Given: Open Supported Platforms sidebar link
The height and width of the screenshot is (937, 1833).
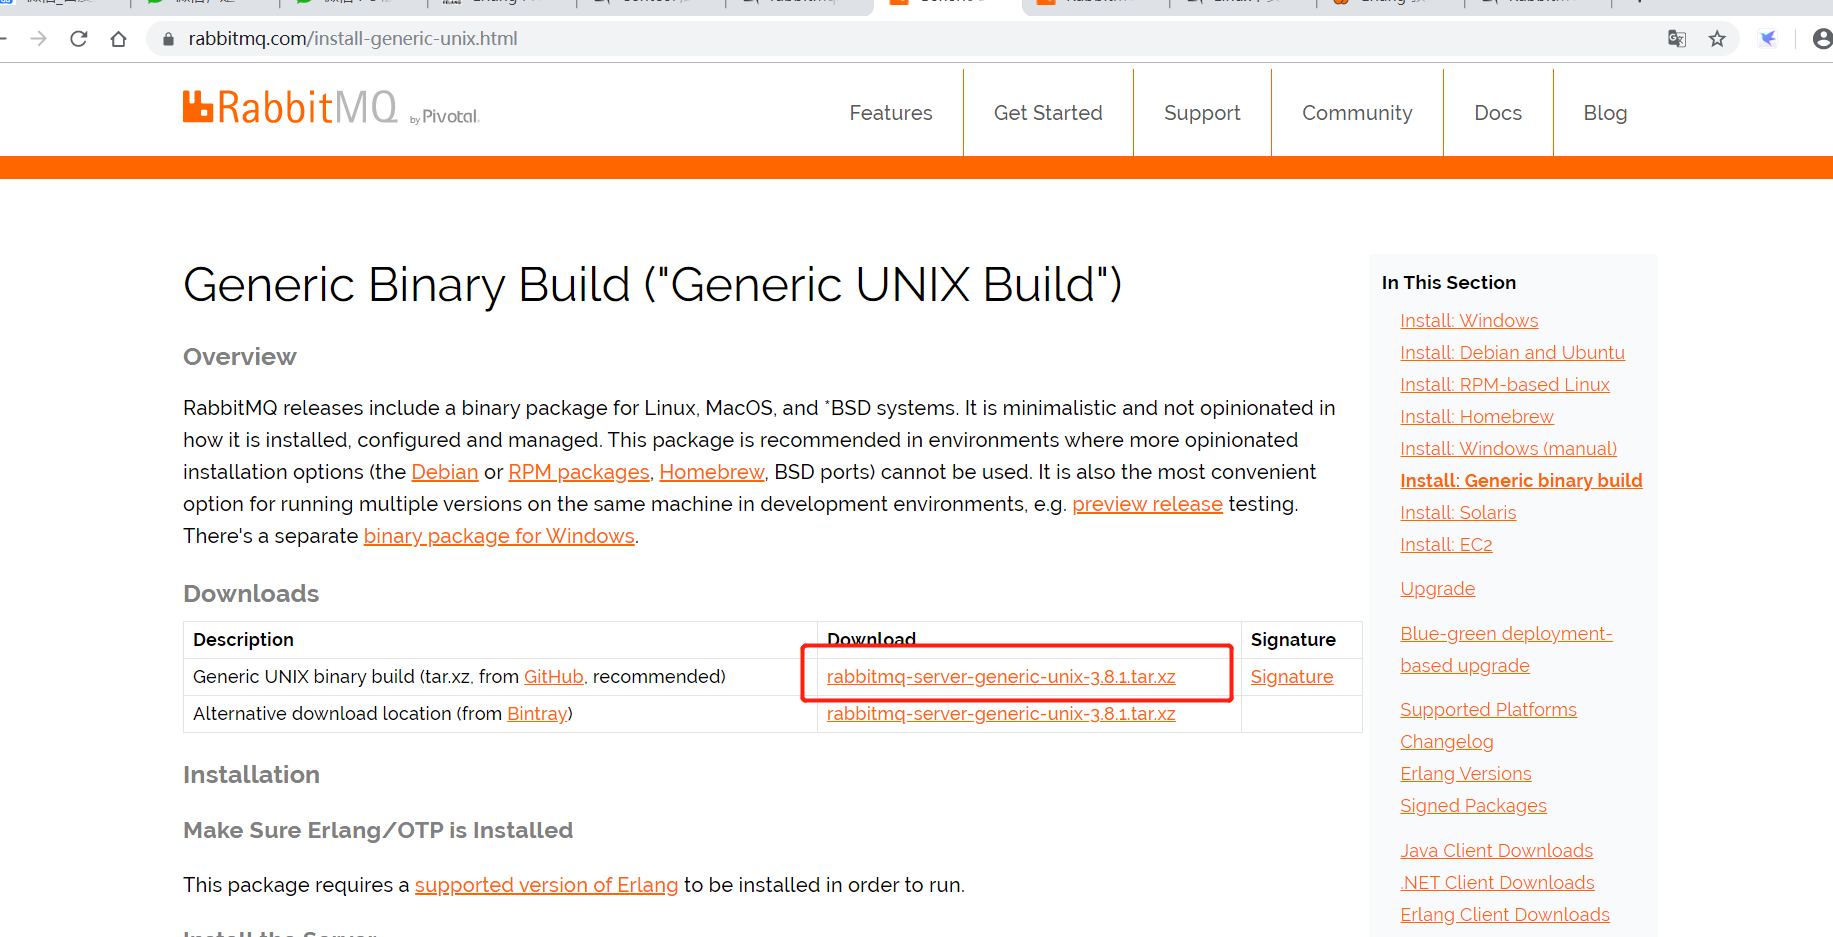Looking at the screenshot, I should (1488, 710).
